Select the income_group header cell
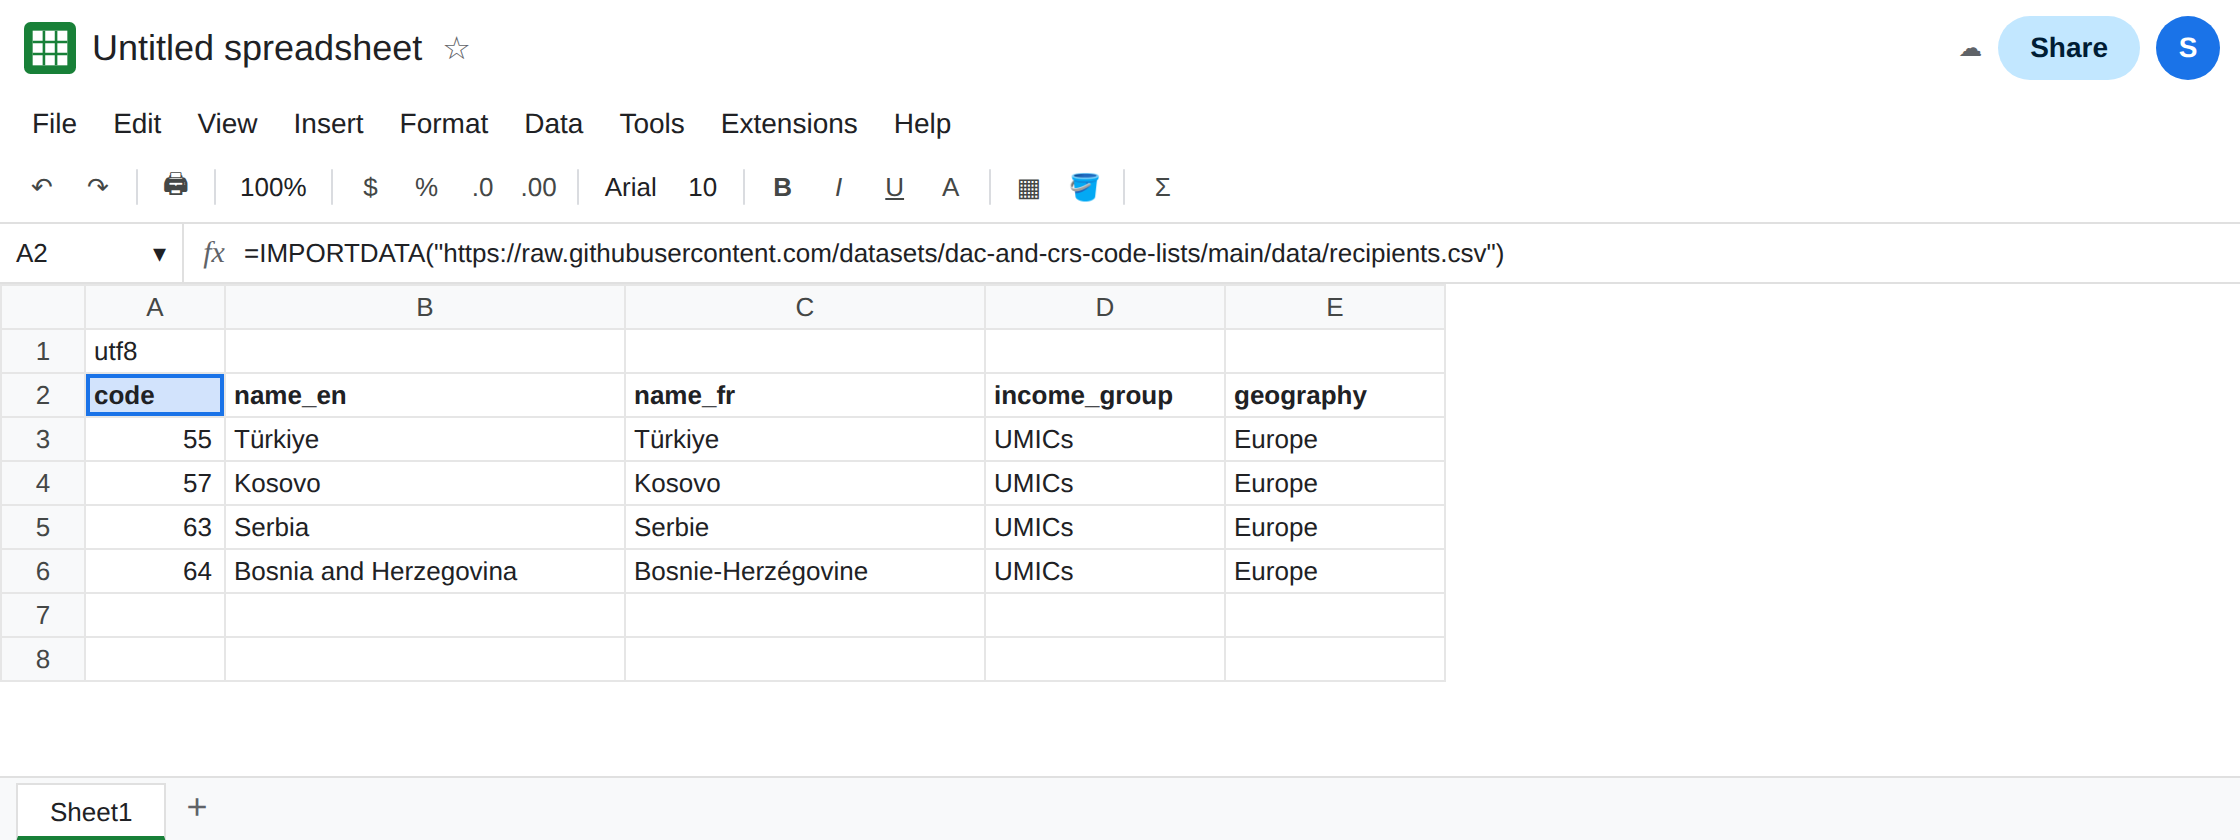The image size is (2240, 840). click(1105, 395)
